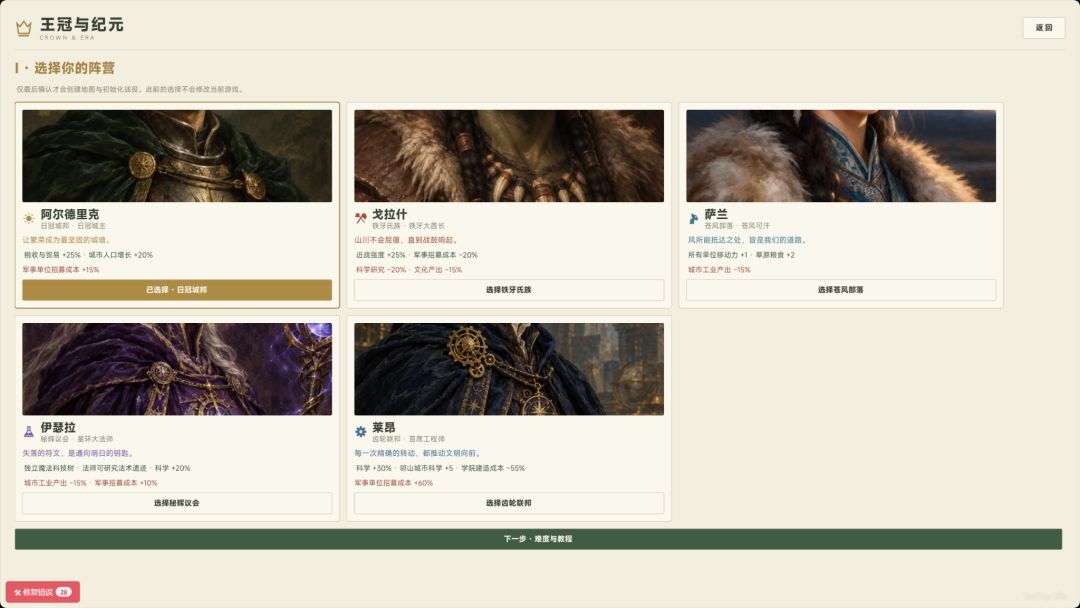Click the subtitle 日冠城邦 · 日冠城主
This screenshot has height=608, width=1080.
[73, 226]
